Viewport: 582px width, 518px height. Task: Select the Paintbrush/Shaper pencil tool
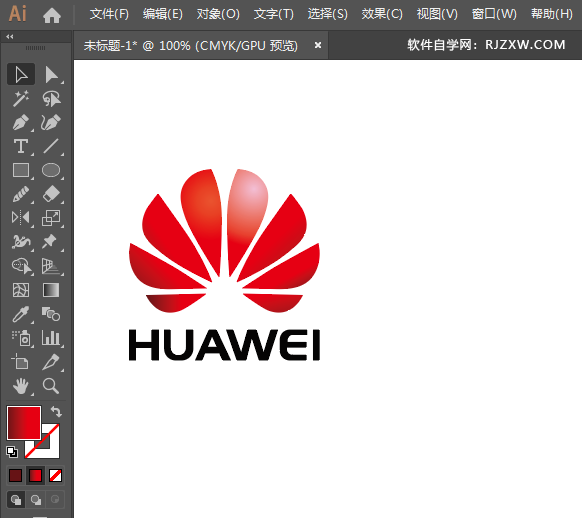[x=21, y=194]
